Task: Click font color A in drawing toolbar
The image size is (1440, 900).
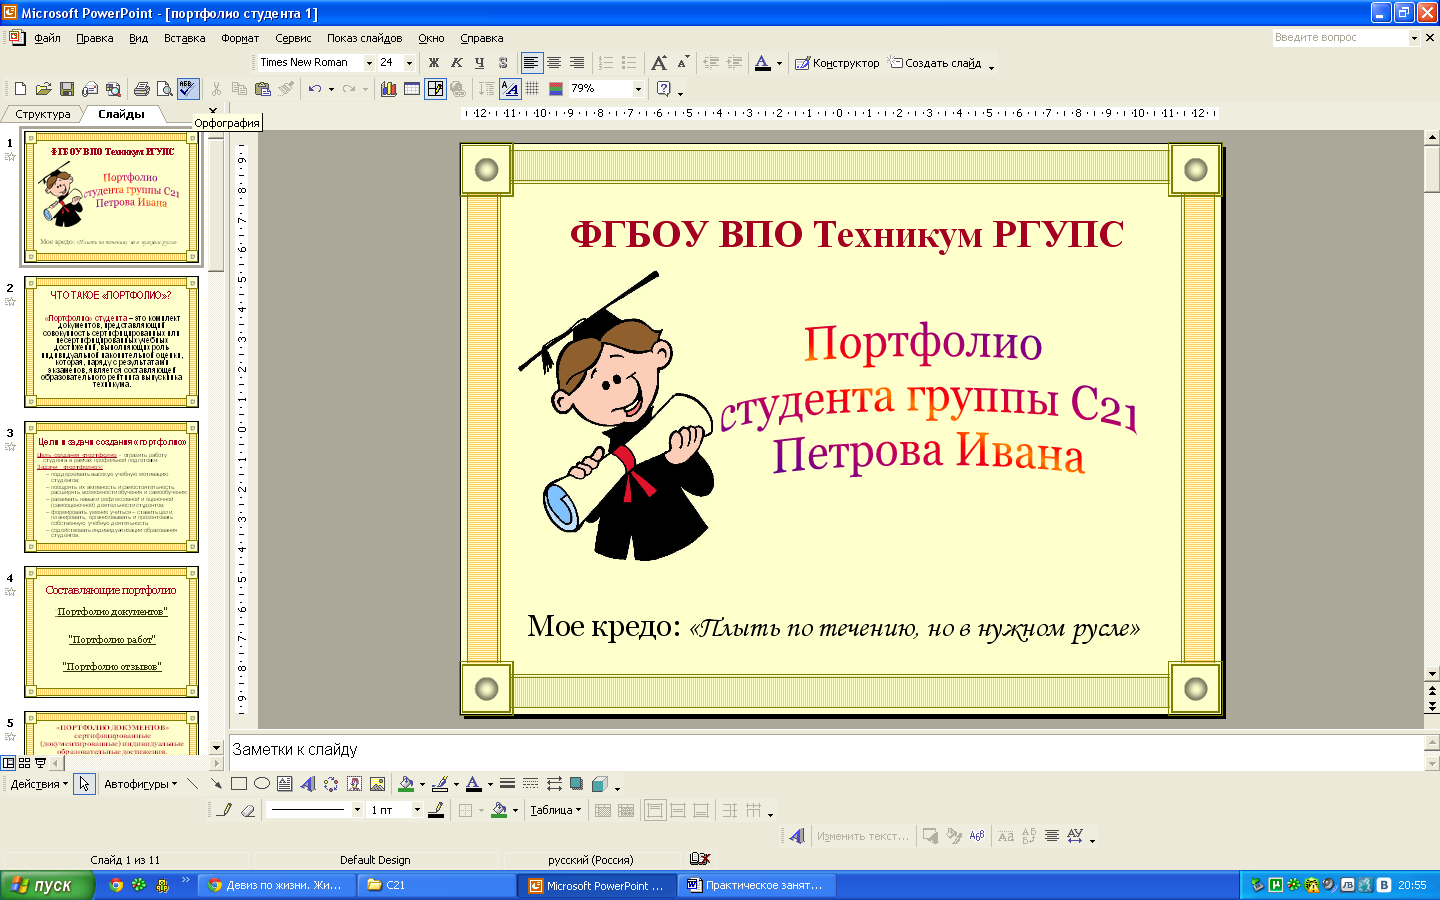Action: click(474, 784)
